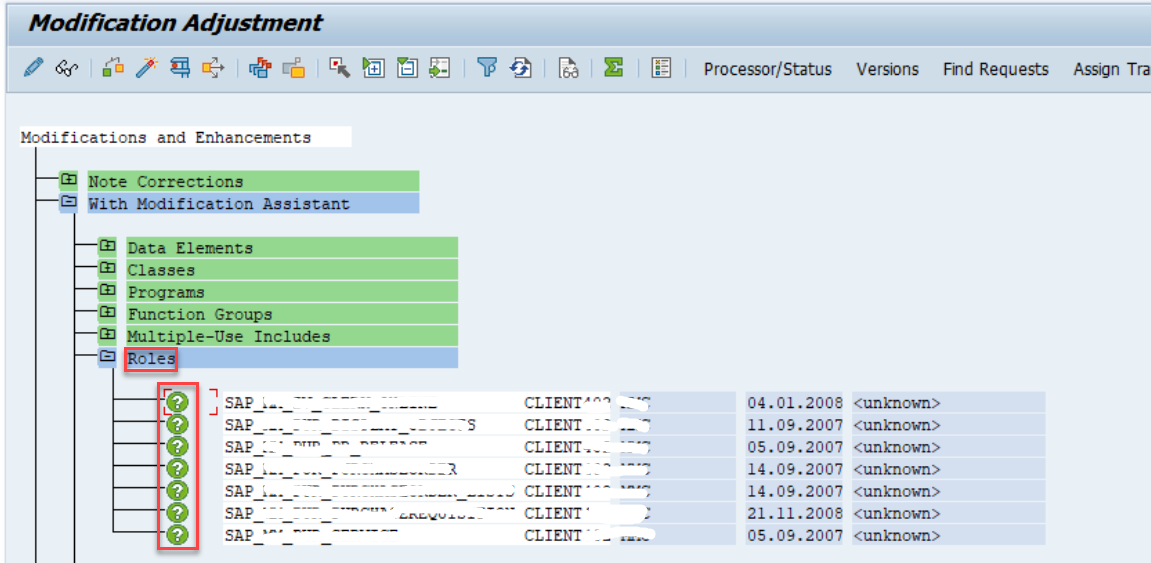Viewport: 1151px width, 563px height.
Task: Click the orange square with arrows icon
Action: tap(213, 68)
